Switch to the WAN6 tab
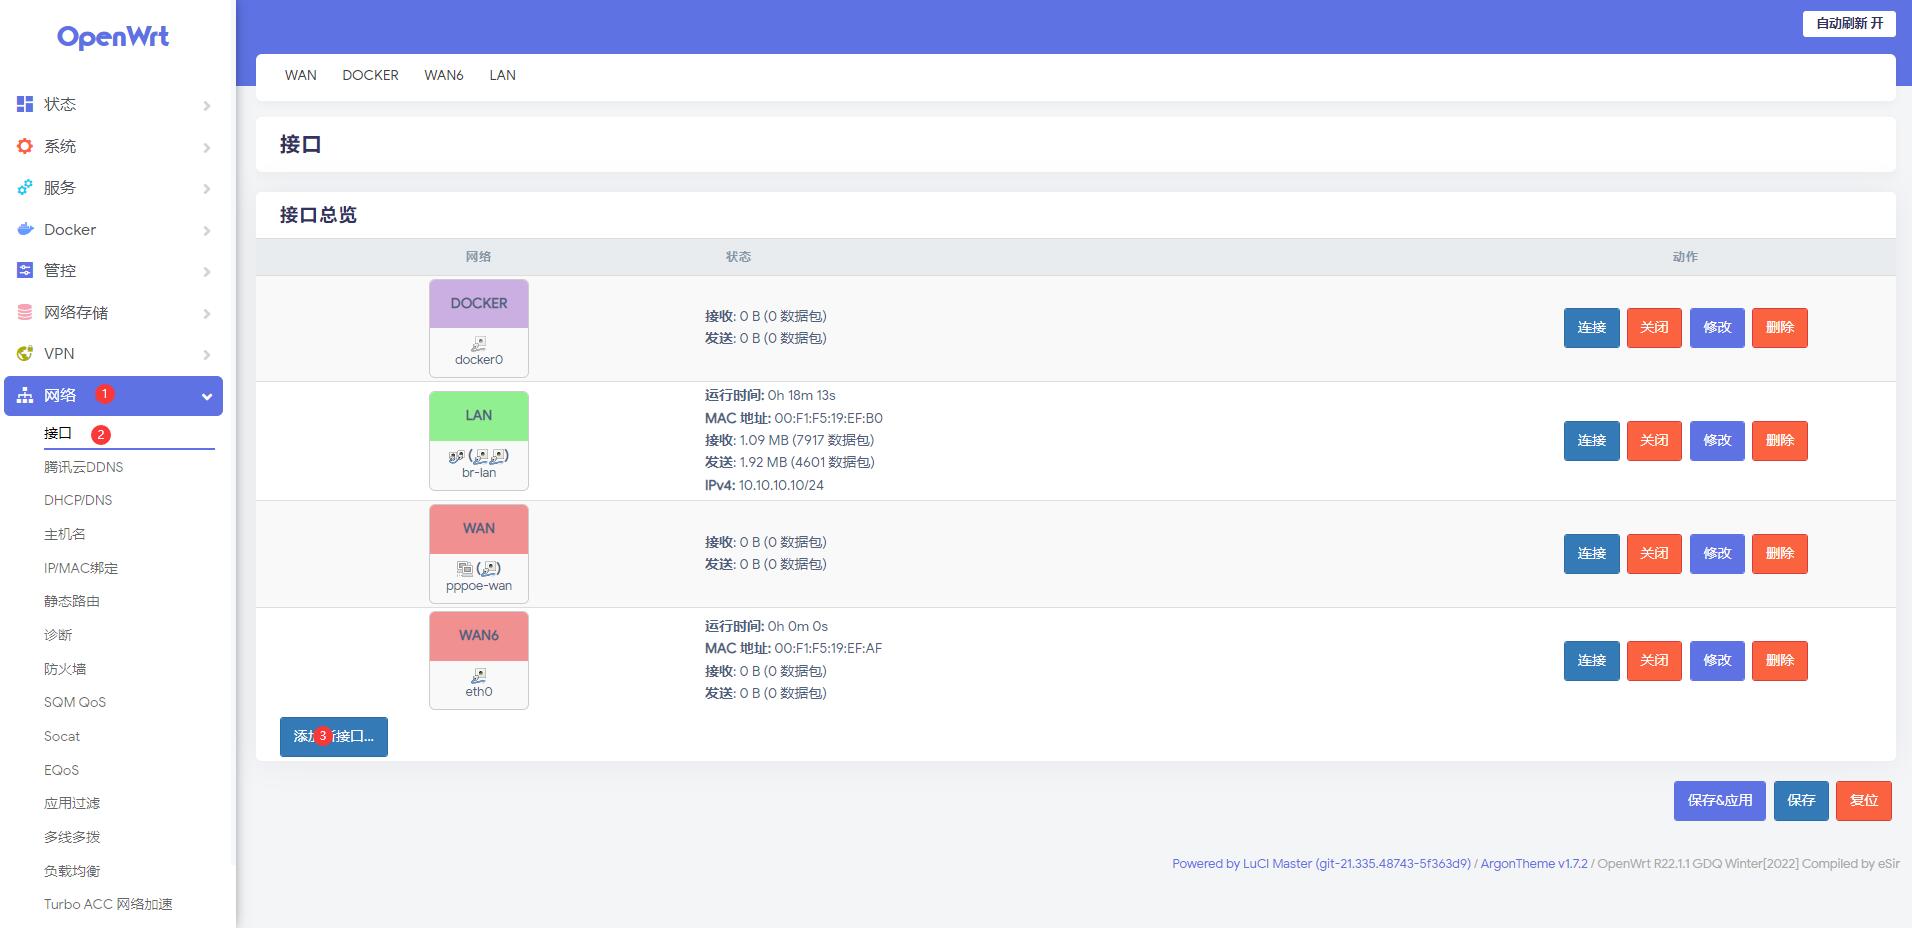Viewport: 1912px width, 928px height. [x=444, y=75]
